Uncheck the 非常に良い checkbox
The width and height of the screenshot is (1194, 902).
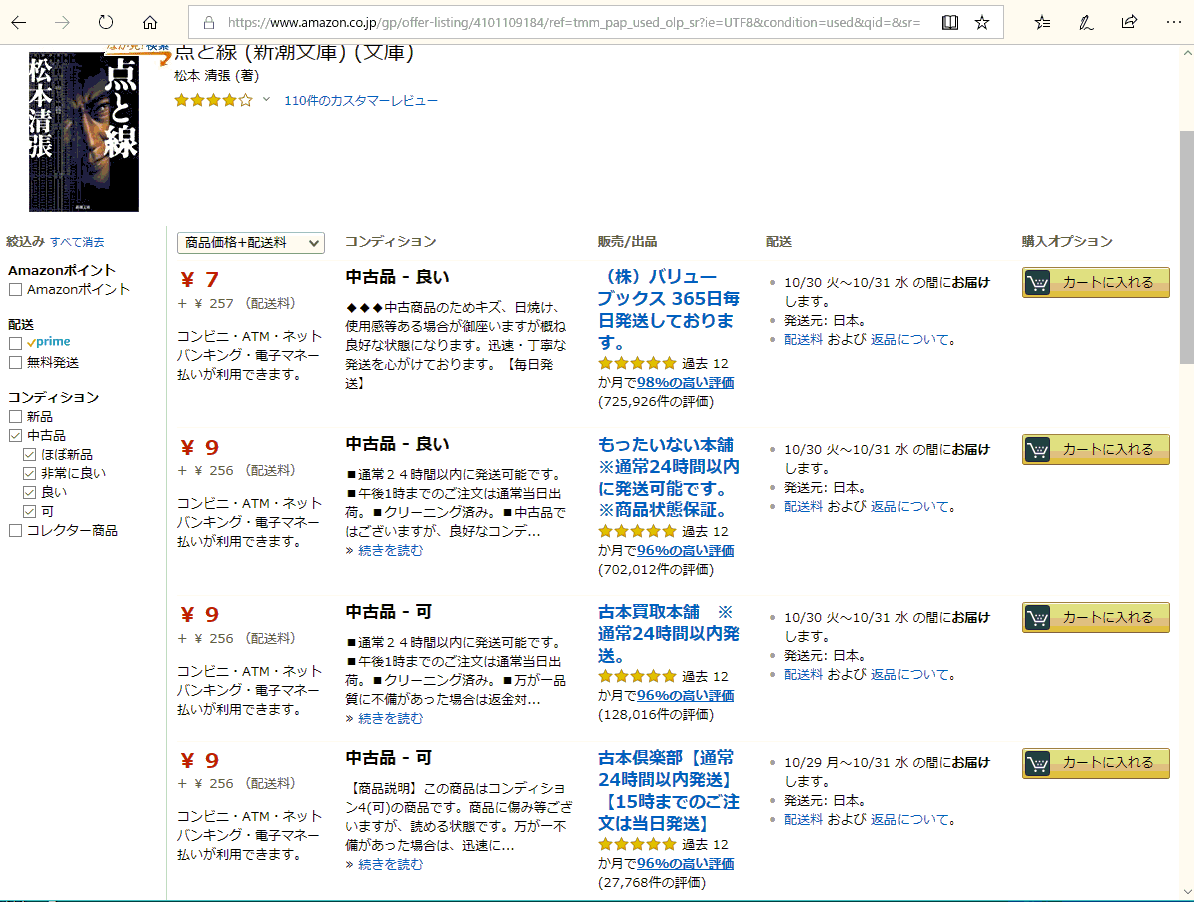click(x=30, y=473)
